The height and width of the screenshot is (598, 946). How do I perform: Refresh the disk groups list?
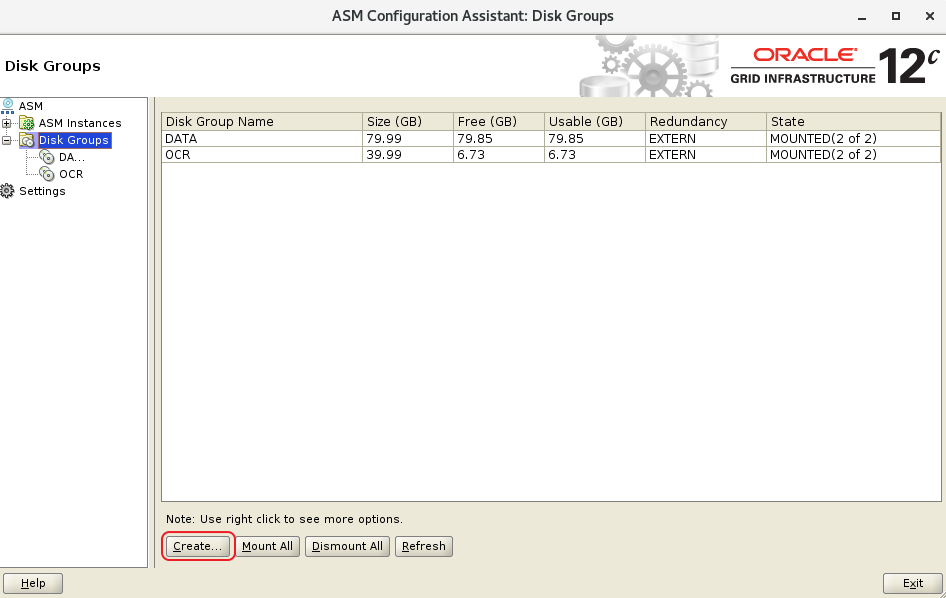click(424, 546)
